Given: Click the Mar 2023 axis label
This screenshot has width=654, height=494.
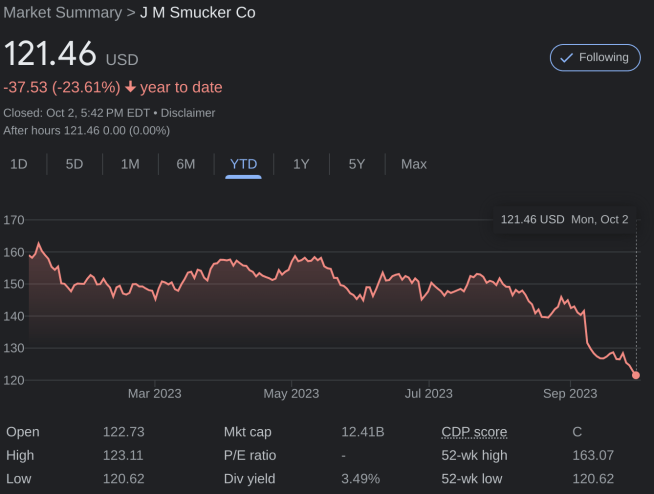Looking at the screenshot, I should click(x=155, y=393).
